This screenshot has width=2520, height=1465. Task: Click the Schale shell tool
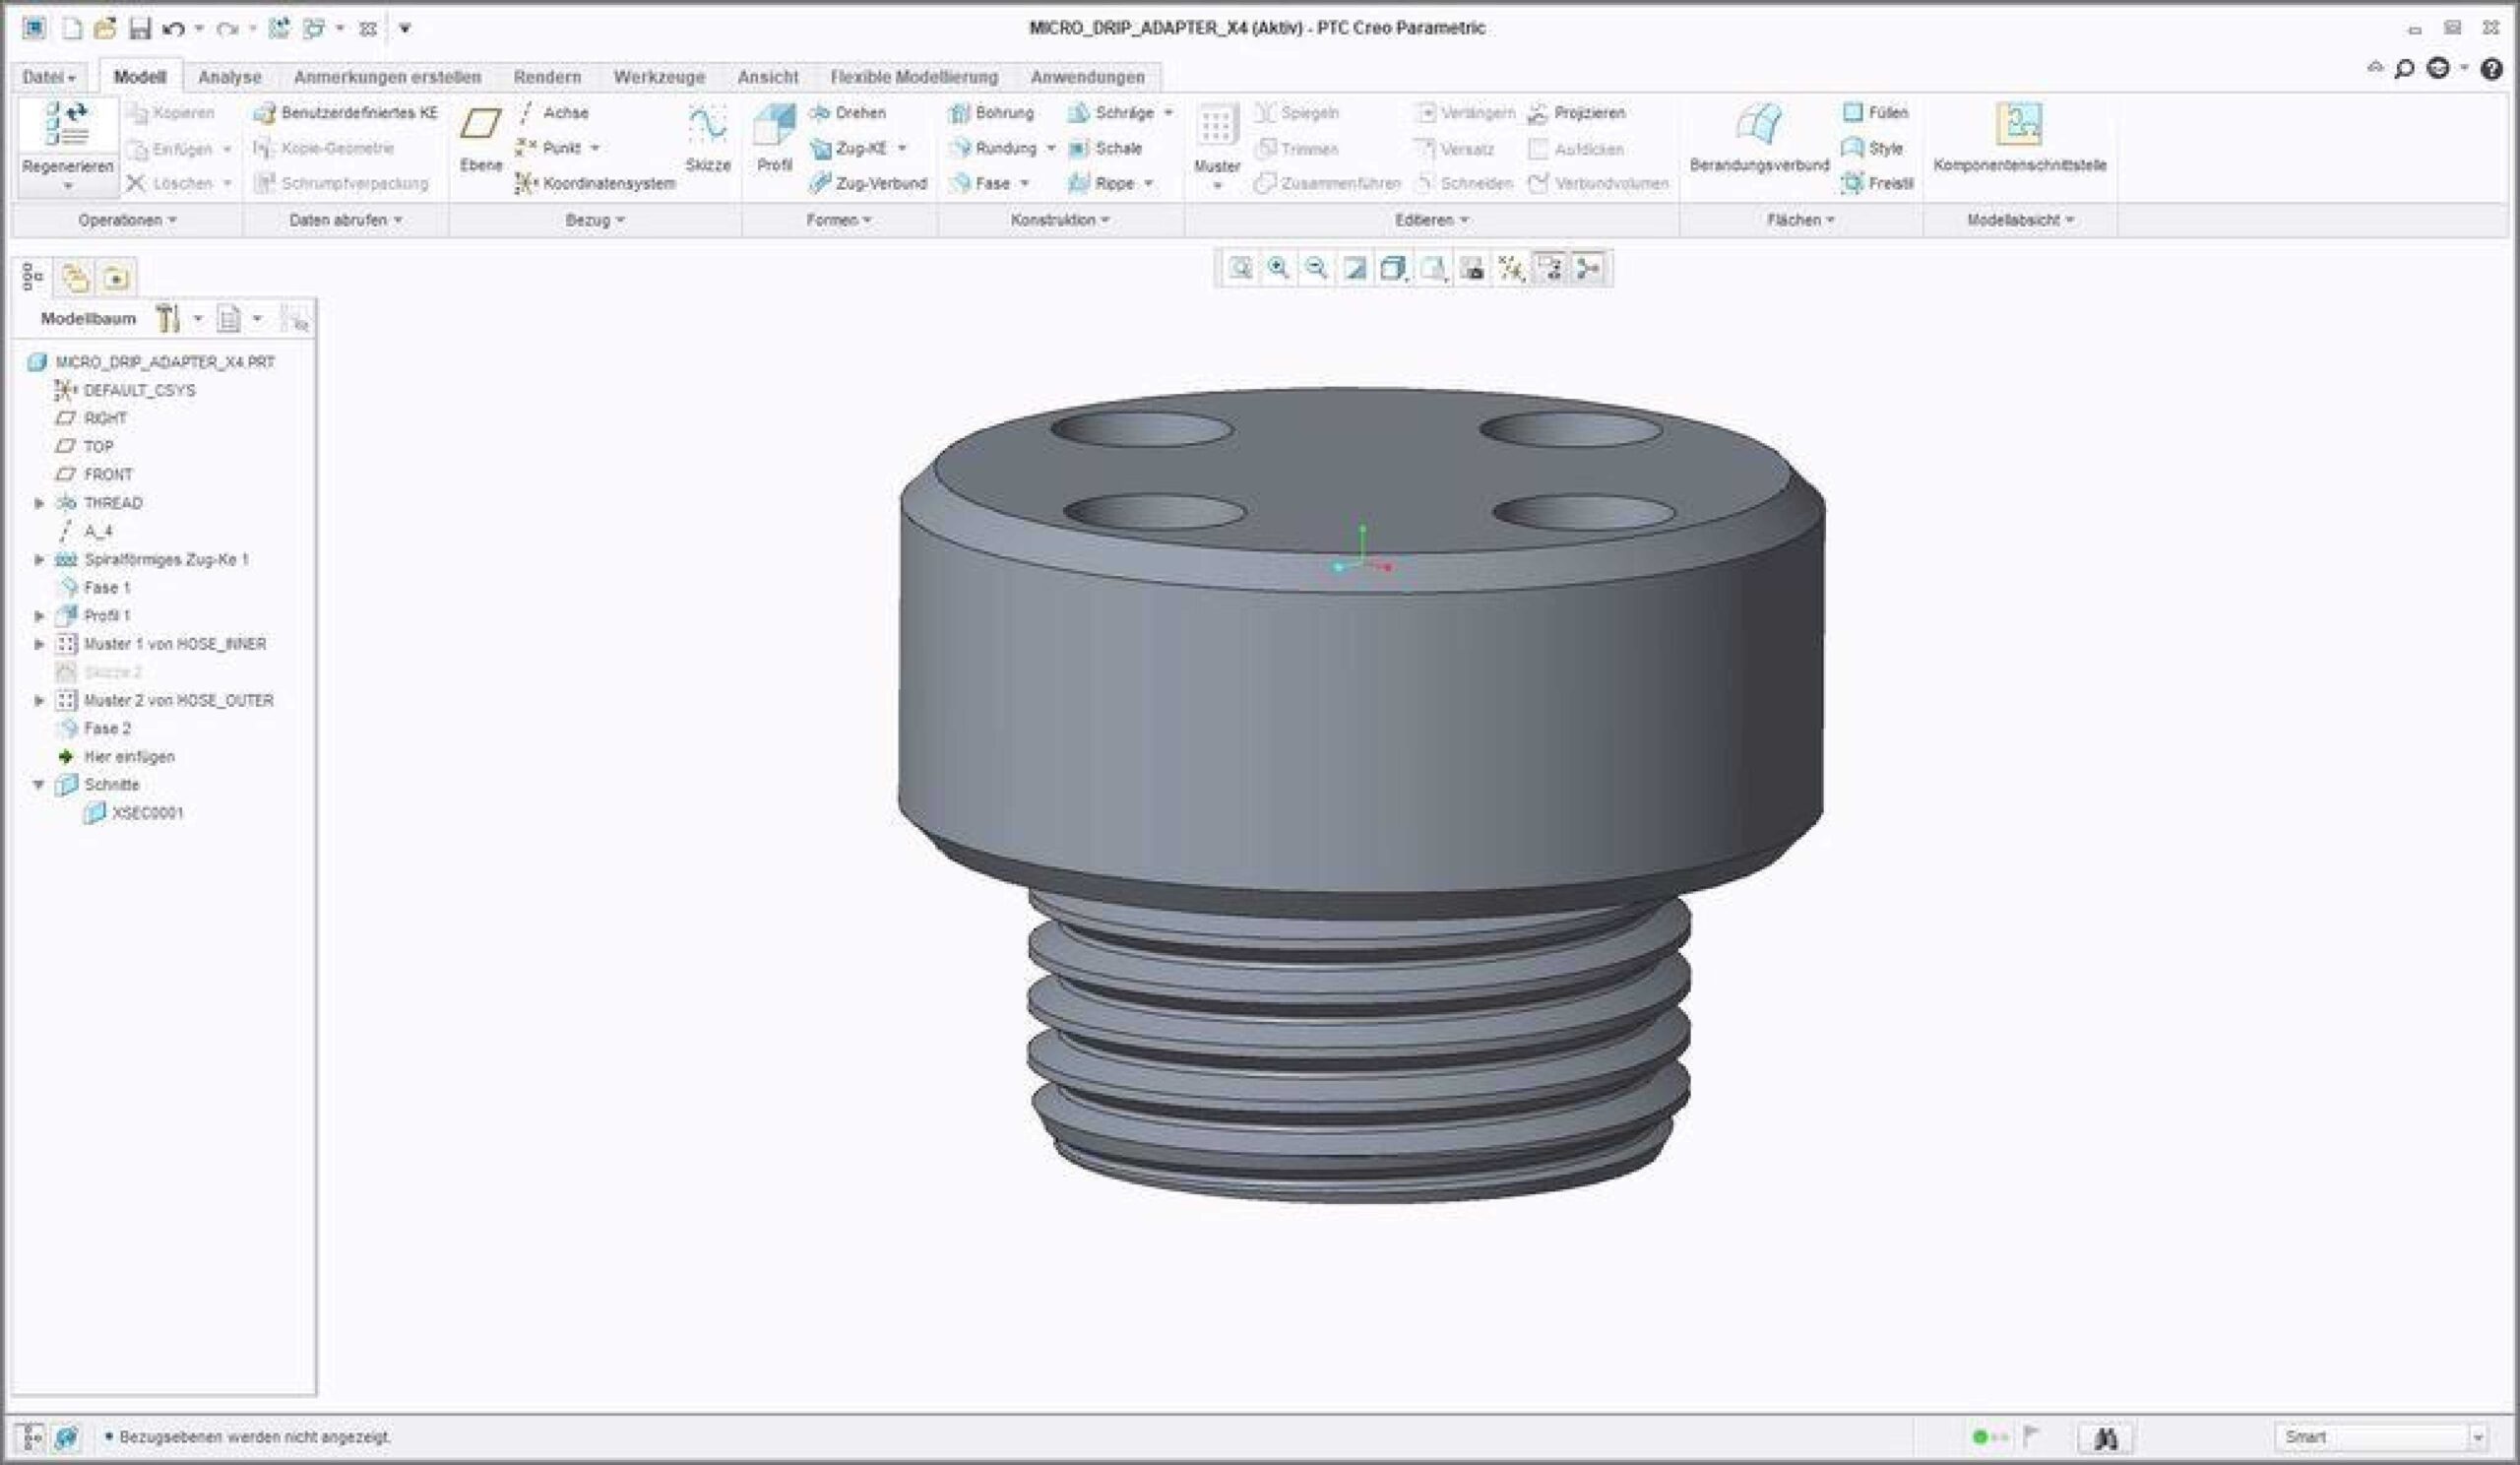(x=1105, y=148)
